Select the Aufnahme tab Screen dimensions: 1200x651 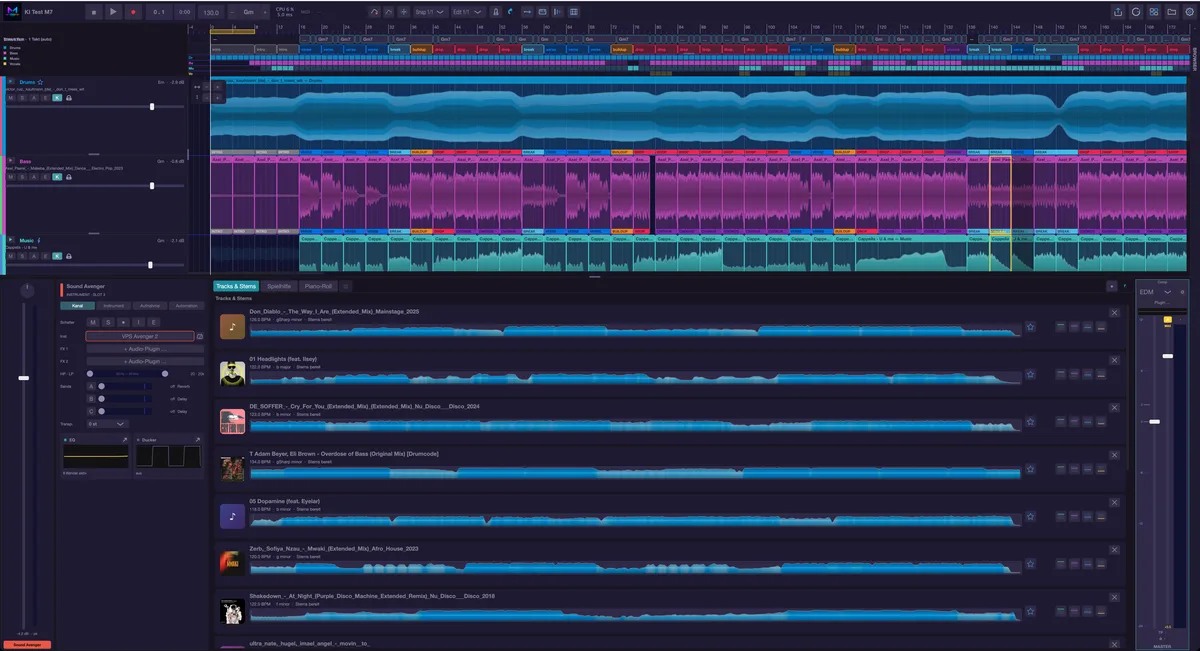(150, 305)
